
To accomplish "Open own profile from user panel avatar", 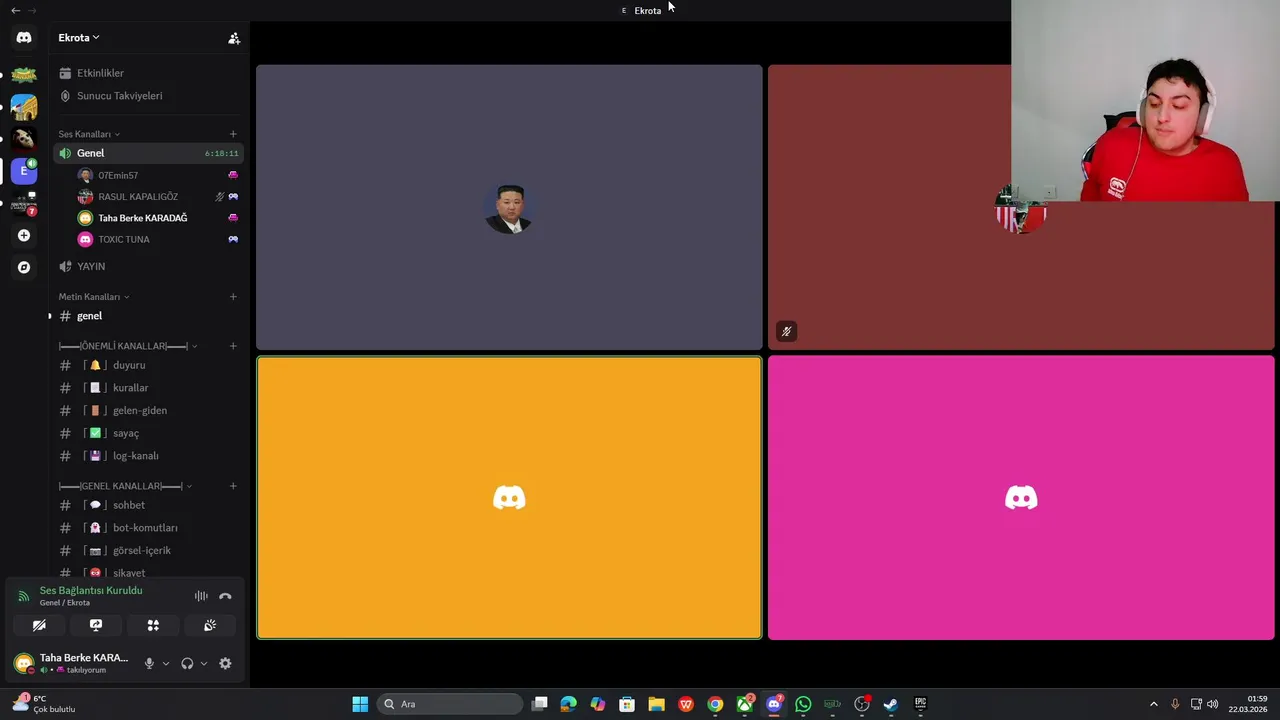I will tap(24, 663).
